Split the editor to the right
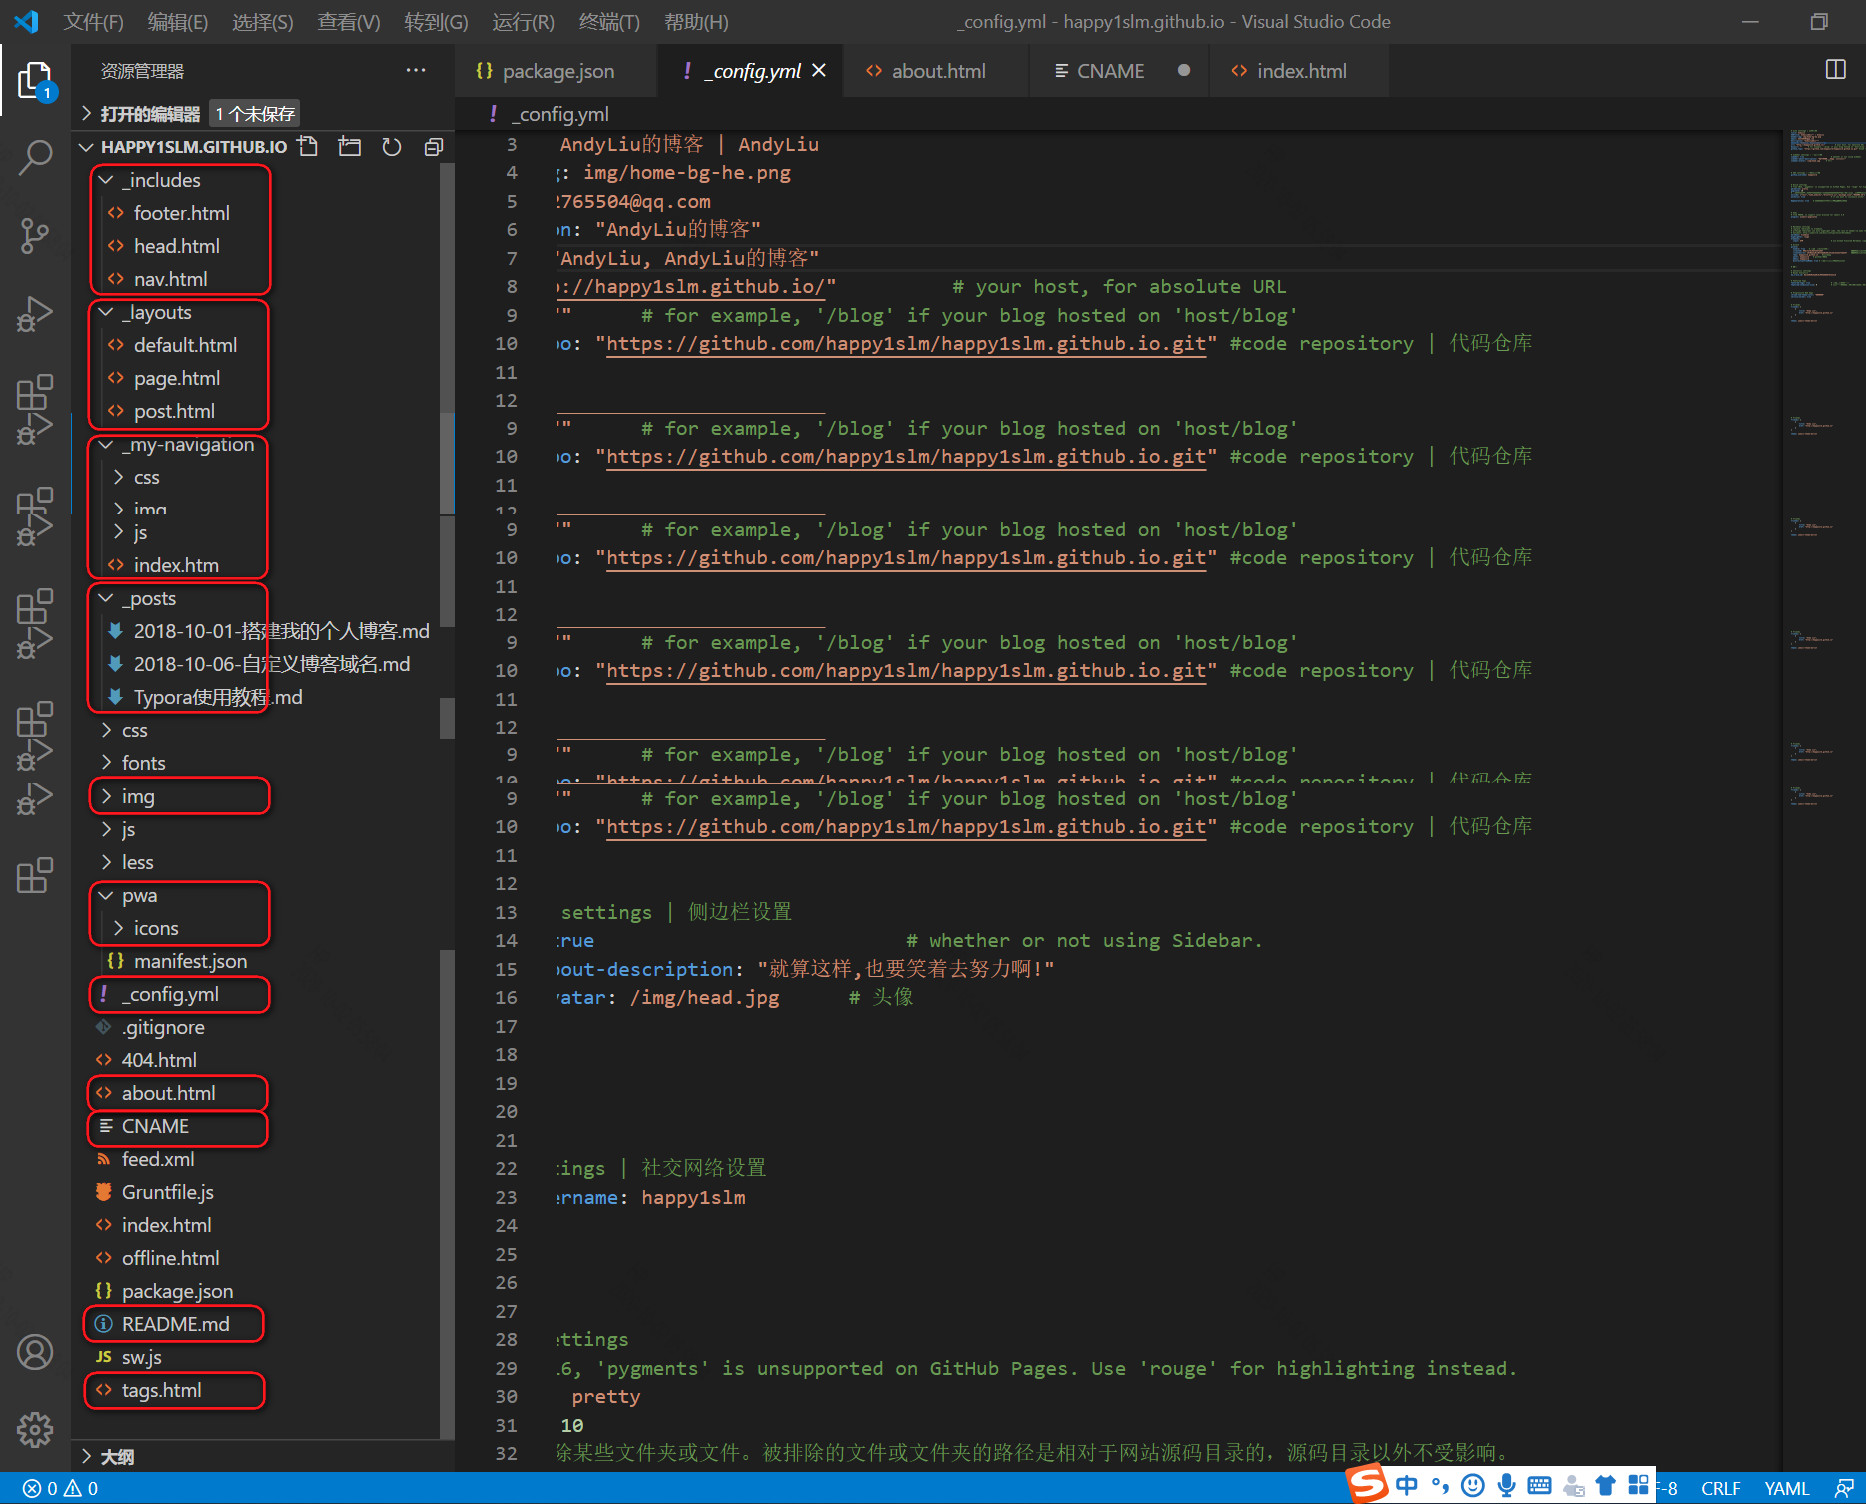This screenshot has width=1866, height=1504. (1836, 70)
